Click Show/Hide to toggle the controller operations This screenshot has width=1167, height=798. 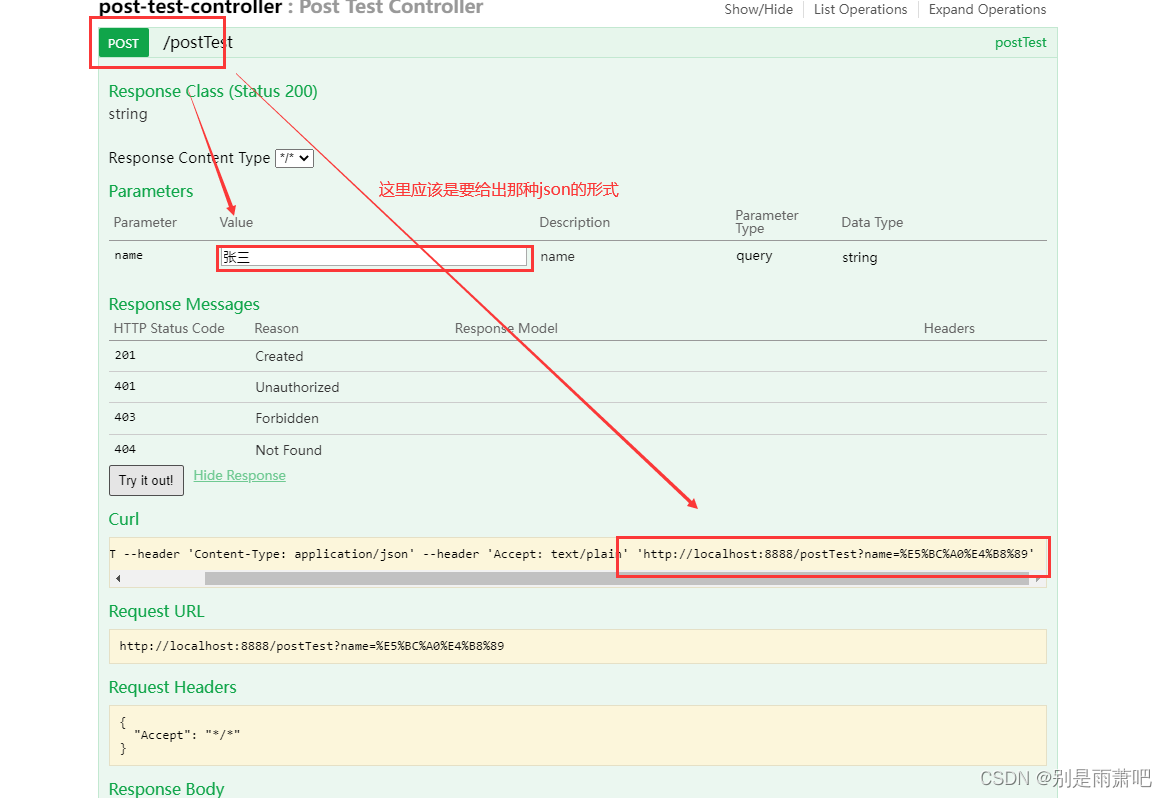pyautogui.click(x=758, y=9)
